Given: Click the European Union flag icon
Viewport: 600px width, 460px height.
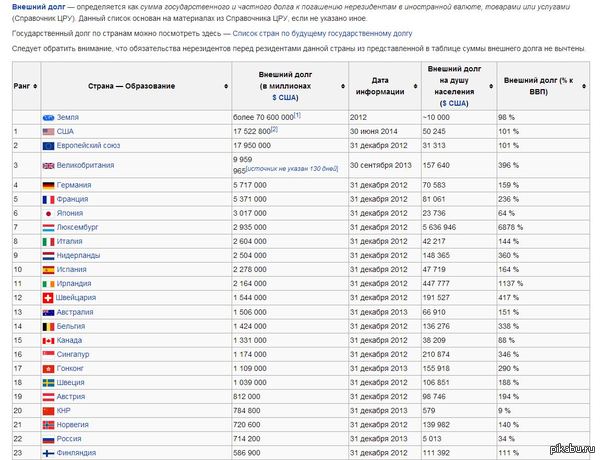Looking at the screenshot, I should tap(49, 145).
